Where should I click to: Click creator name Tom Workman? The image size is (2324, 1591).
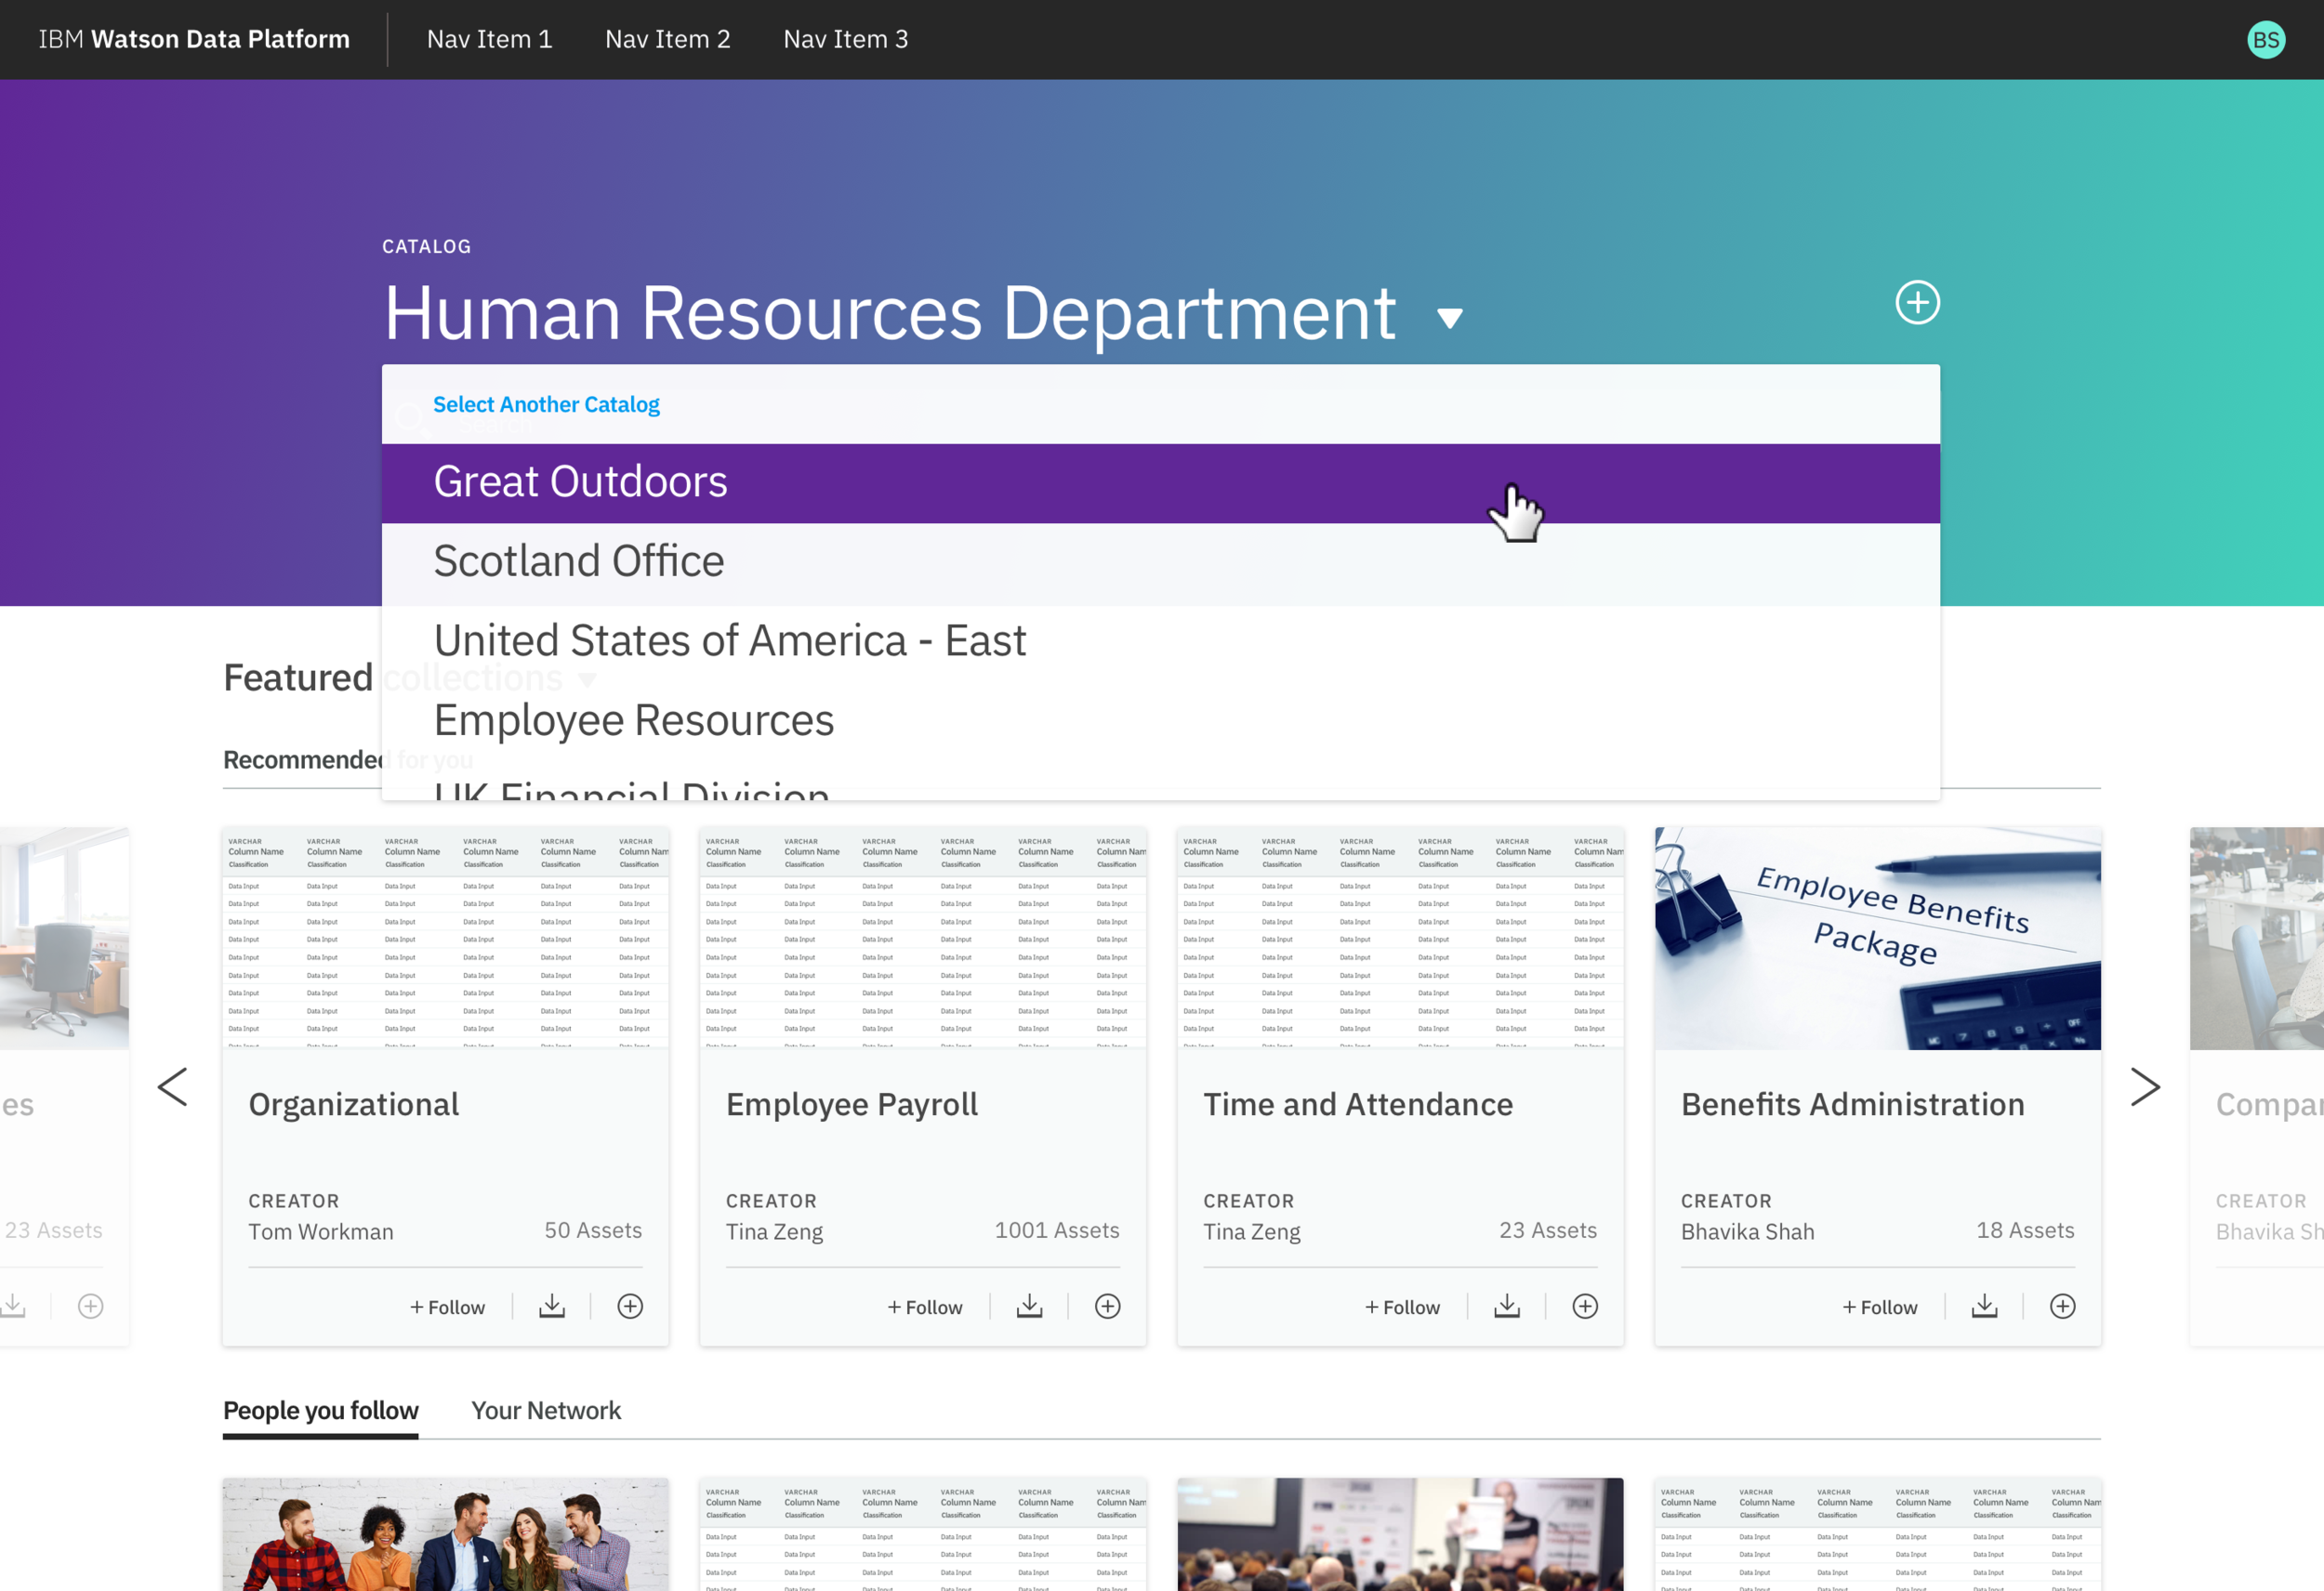(321, 1232)
